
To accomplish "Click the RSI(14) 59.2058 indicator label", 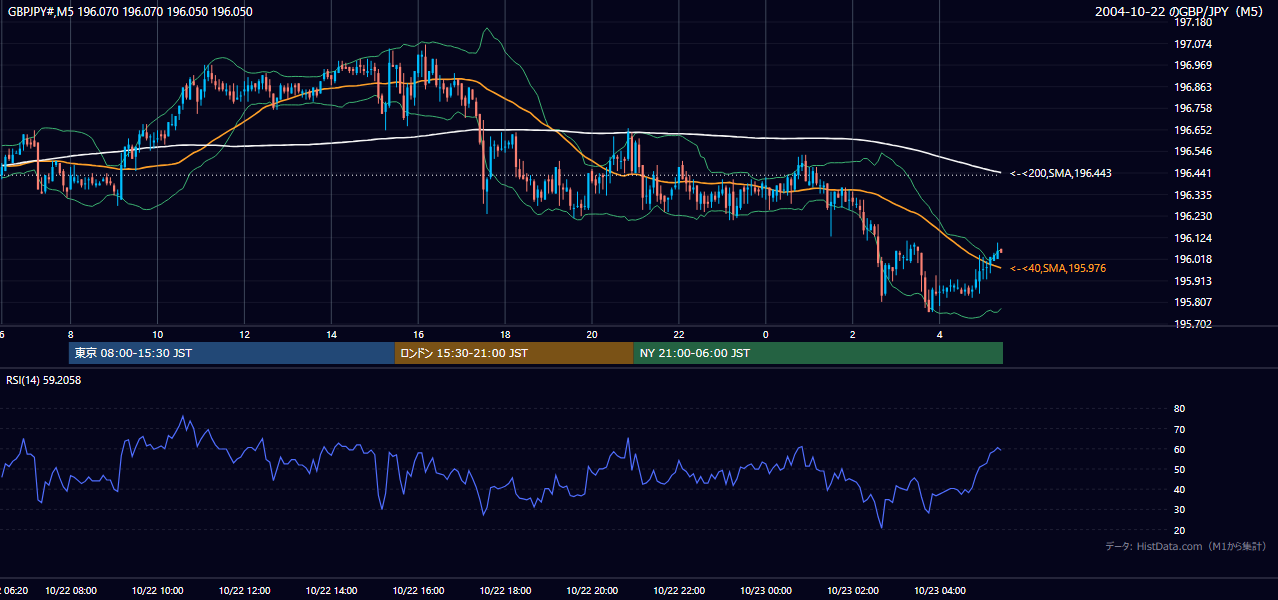I will click(44, 380).
